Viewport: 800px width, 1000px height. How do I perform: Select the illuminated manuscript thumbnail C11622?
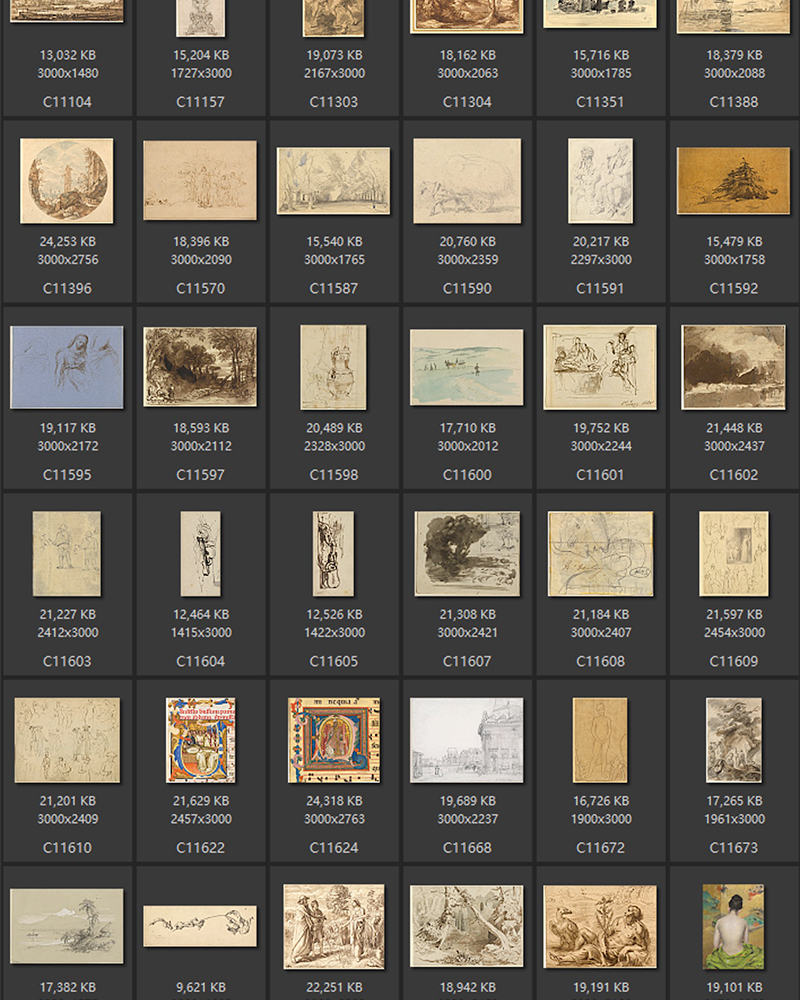point(200,740)
